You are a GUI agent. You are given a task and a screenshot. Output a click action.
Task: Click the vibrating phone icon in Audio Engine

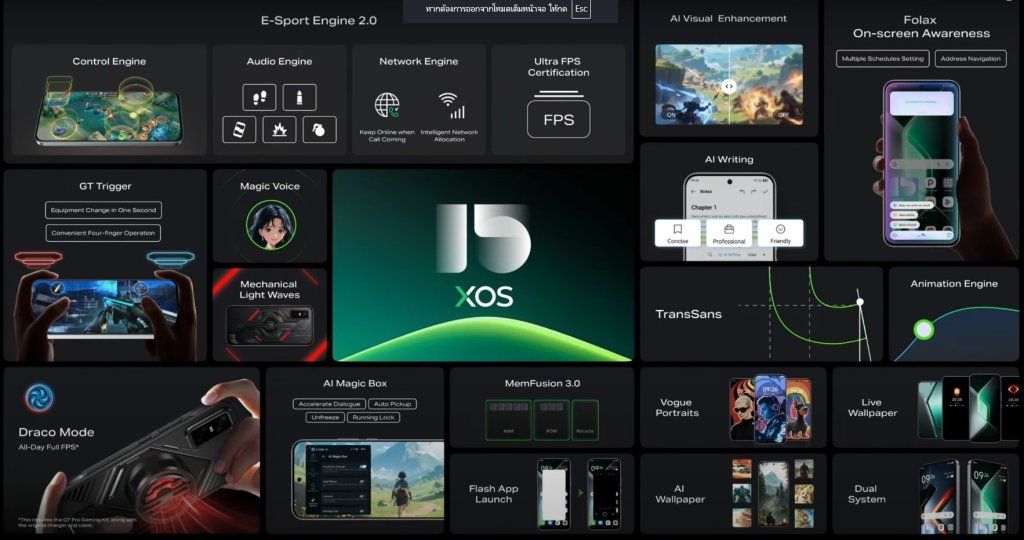pyautogui.click(x=239, y=129)
